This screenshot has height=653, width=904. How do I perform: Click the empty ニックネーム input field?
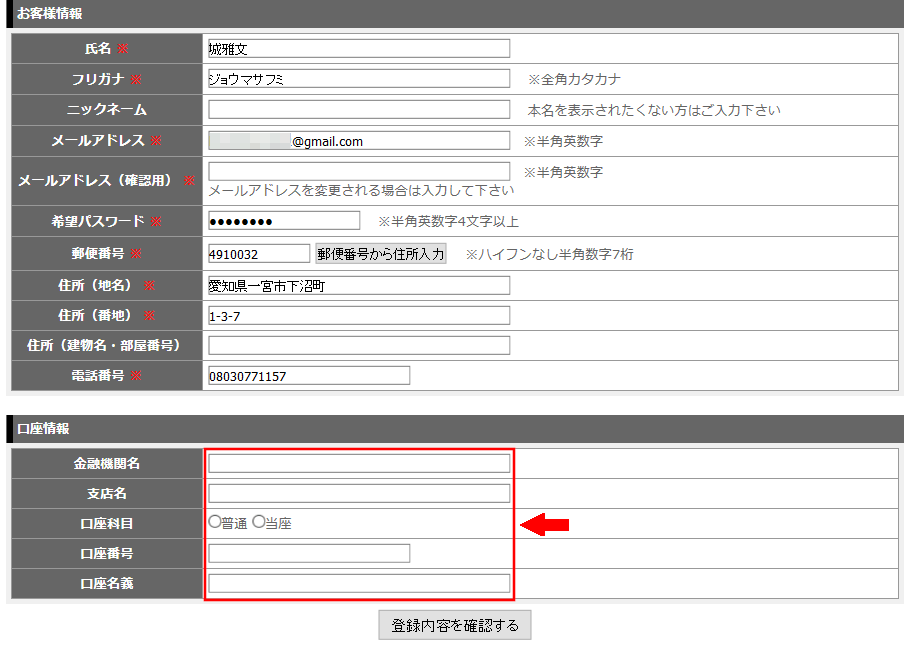coord(359,110)
